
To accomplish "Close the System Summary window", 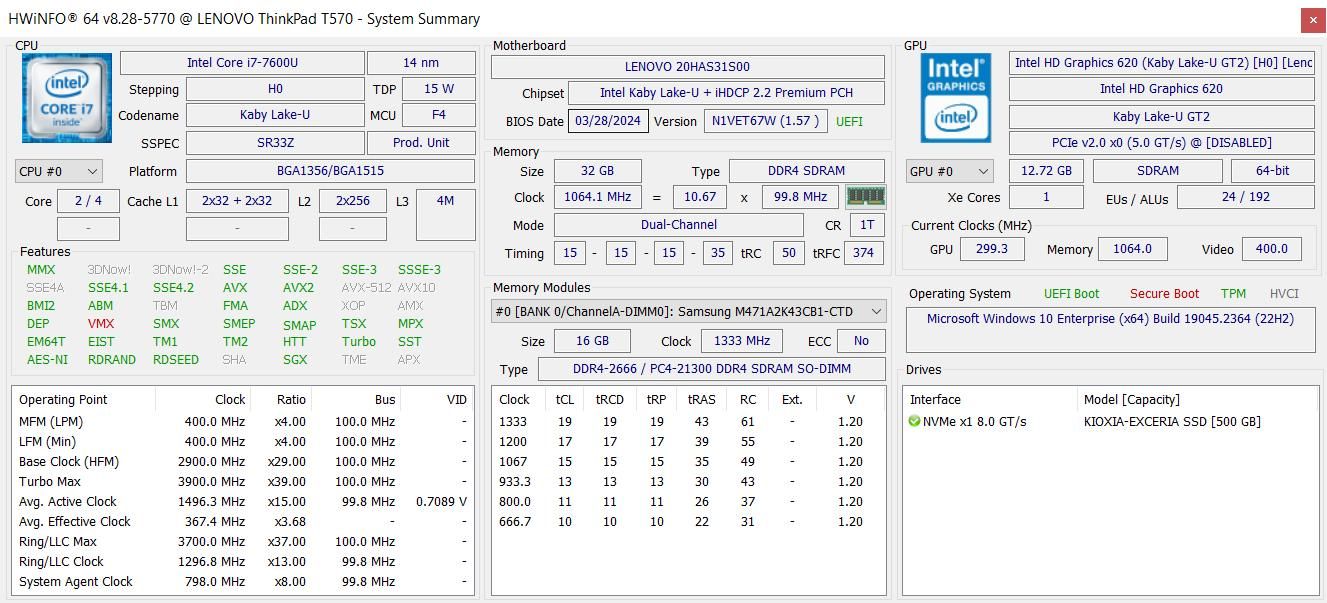I will [x=1313, y=19].
